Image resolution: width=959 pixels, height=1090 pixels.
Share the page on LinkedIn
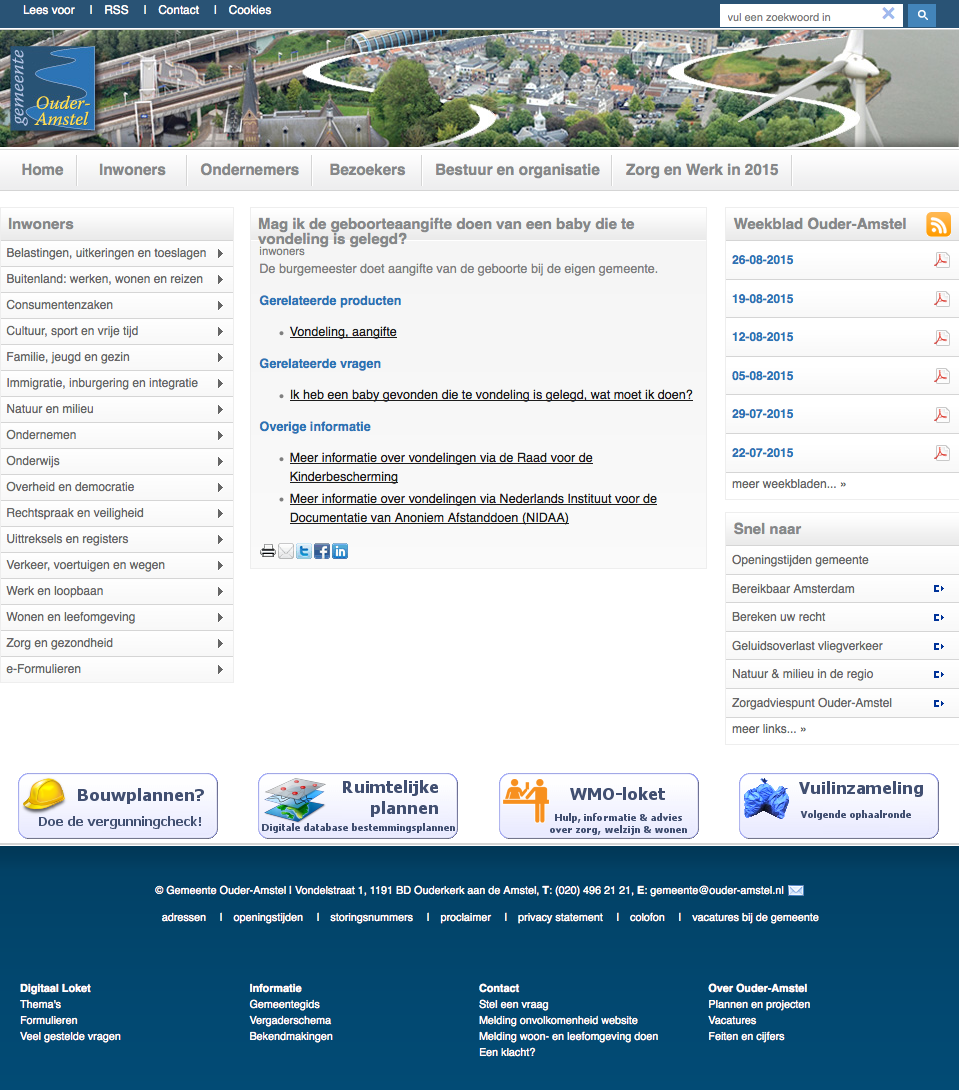coord(340,551)
